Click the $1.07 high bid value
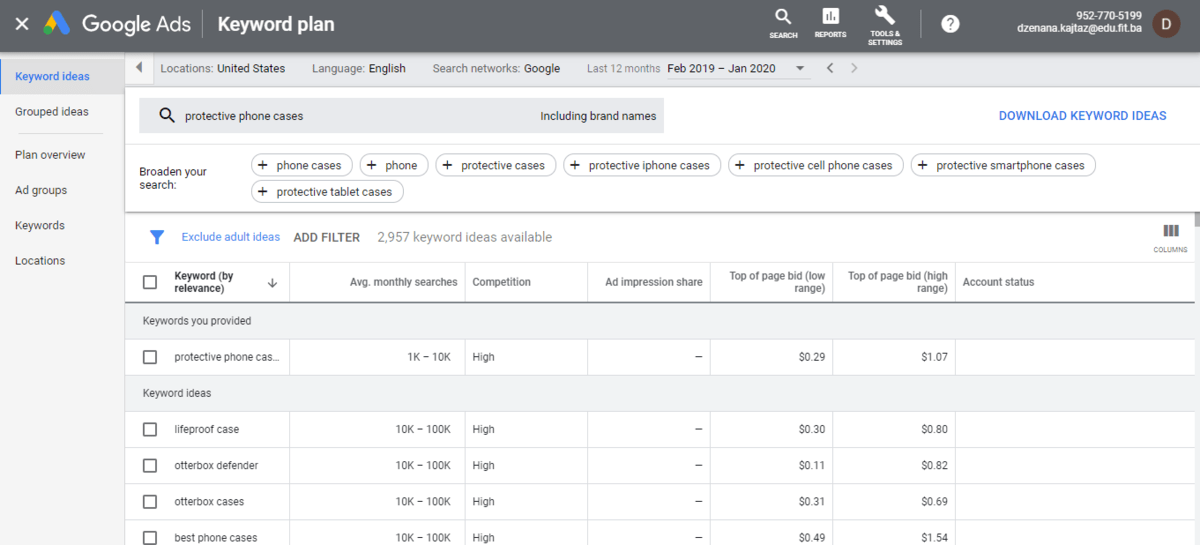This screenshot has height=545, width=1200. (x=934, y=357)
